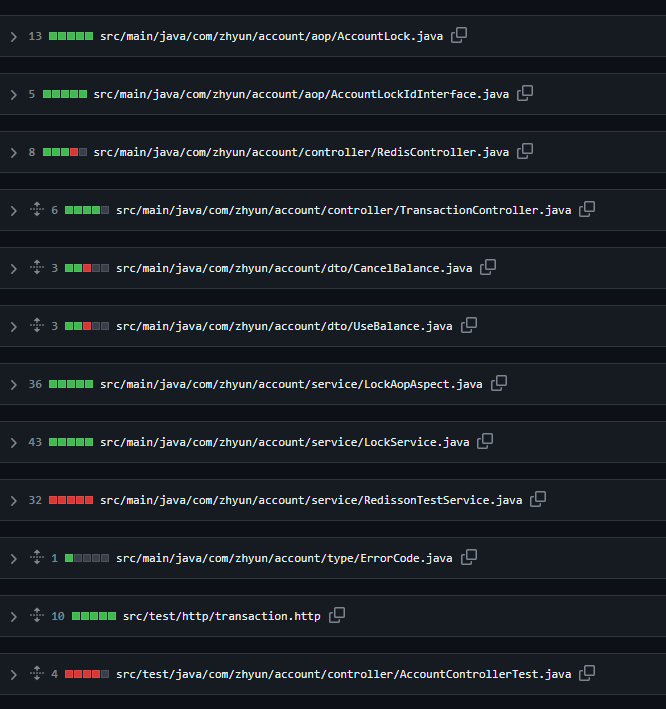The height and width of the screenshot is (709, 666).
Task: Open the TransactionController.java file link
Action: pyautogui.click(x=344, y=210)
